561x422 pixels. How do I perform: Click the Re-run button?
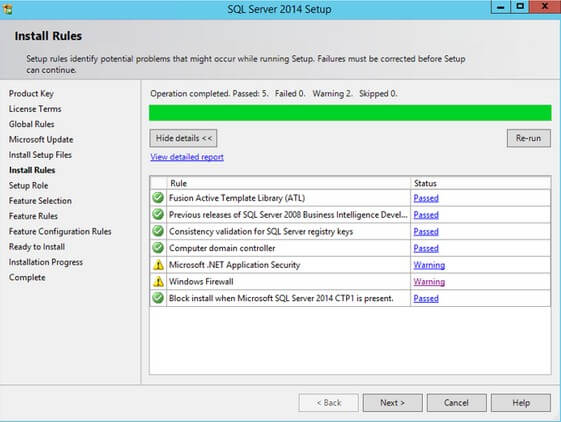[x=528, y=138]
